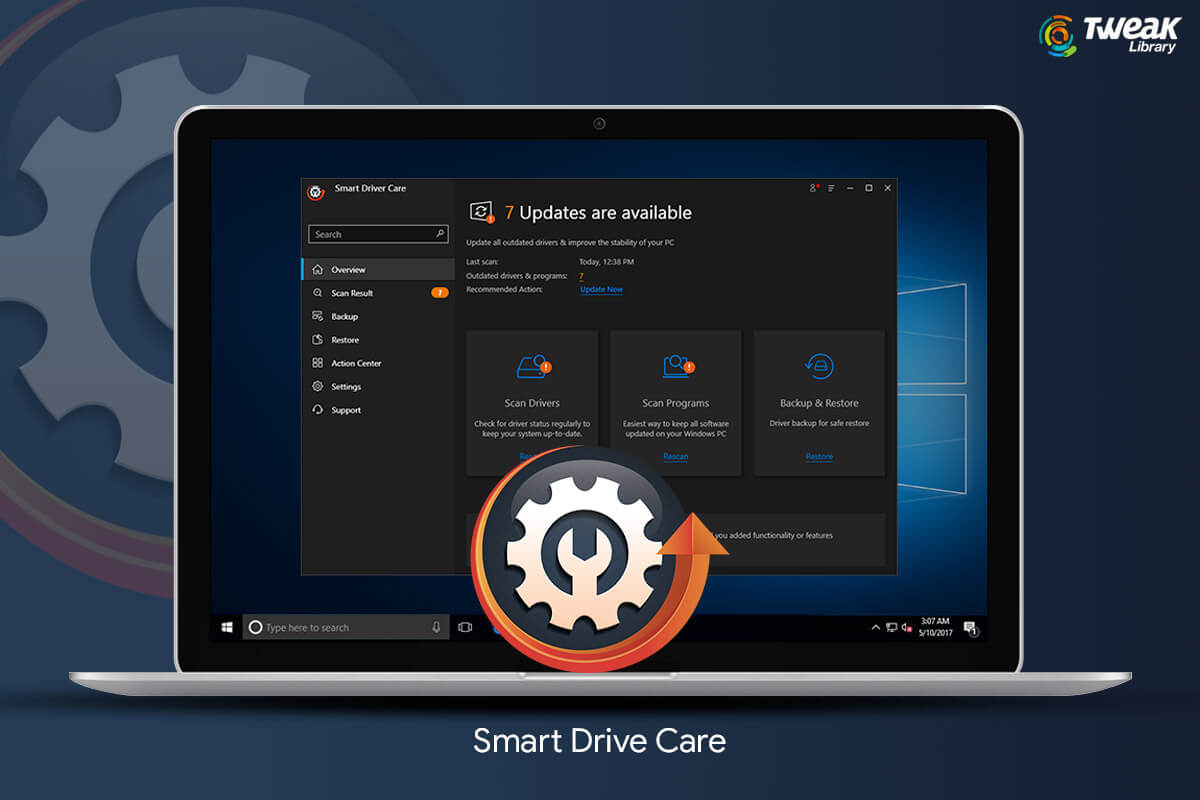Click the Backup & Restore drive icon
Image resolution: width=1200 pixels, height=800 pixels.
click(818, 367)
